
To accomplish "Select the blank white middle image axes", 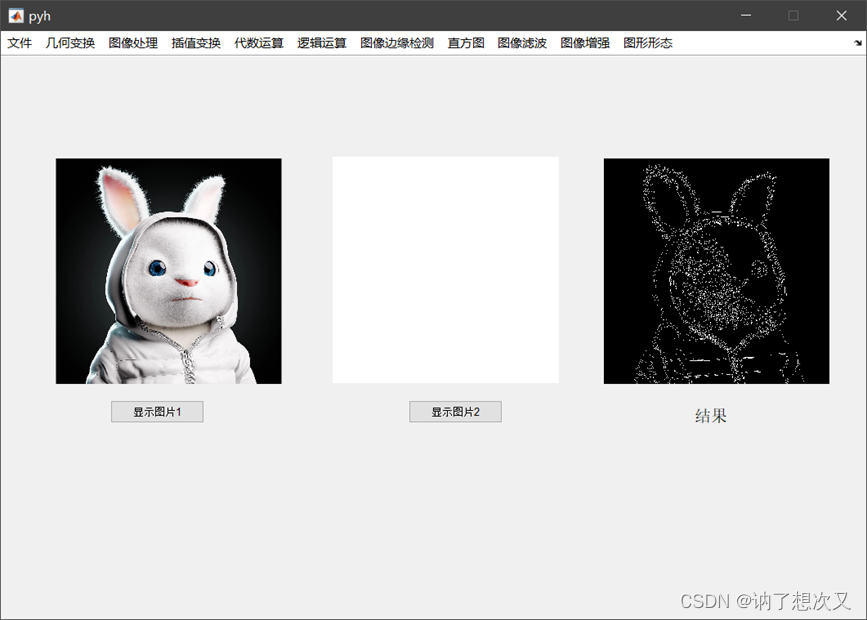I will (446, 270).
